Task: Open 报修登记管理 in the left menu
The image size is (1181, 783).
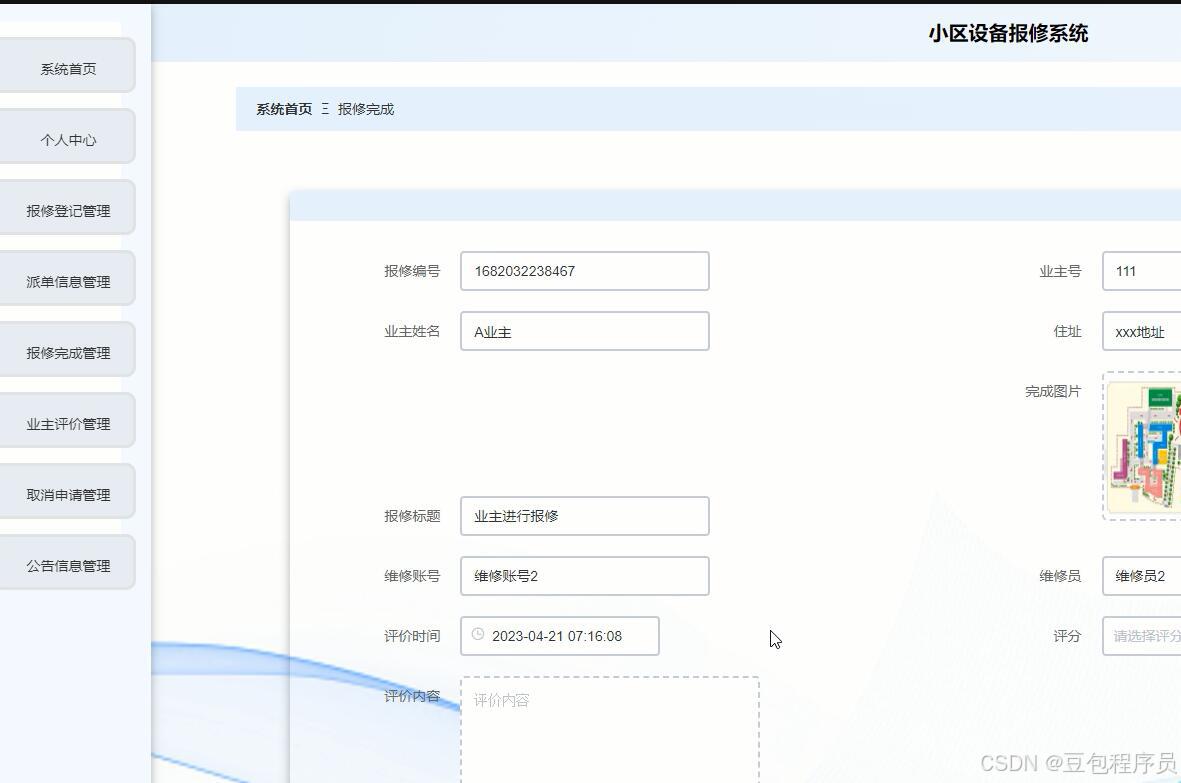Action: pyautogui.click(x=67, y=208)
